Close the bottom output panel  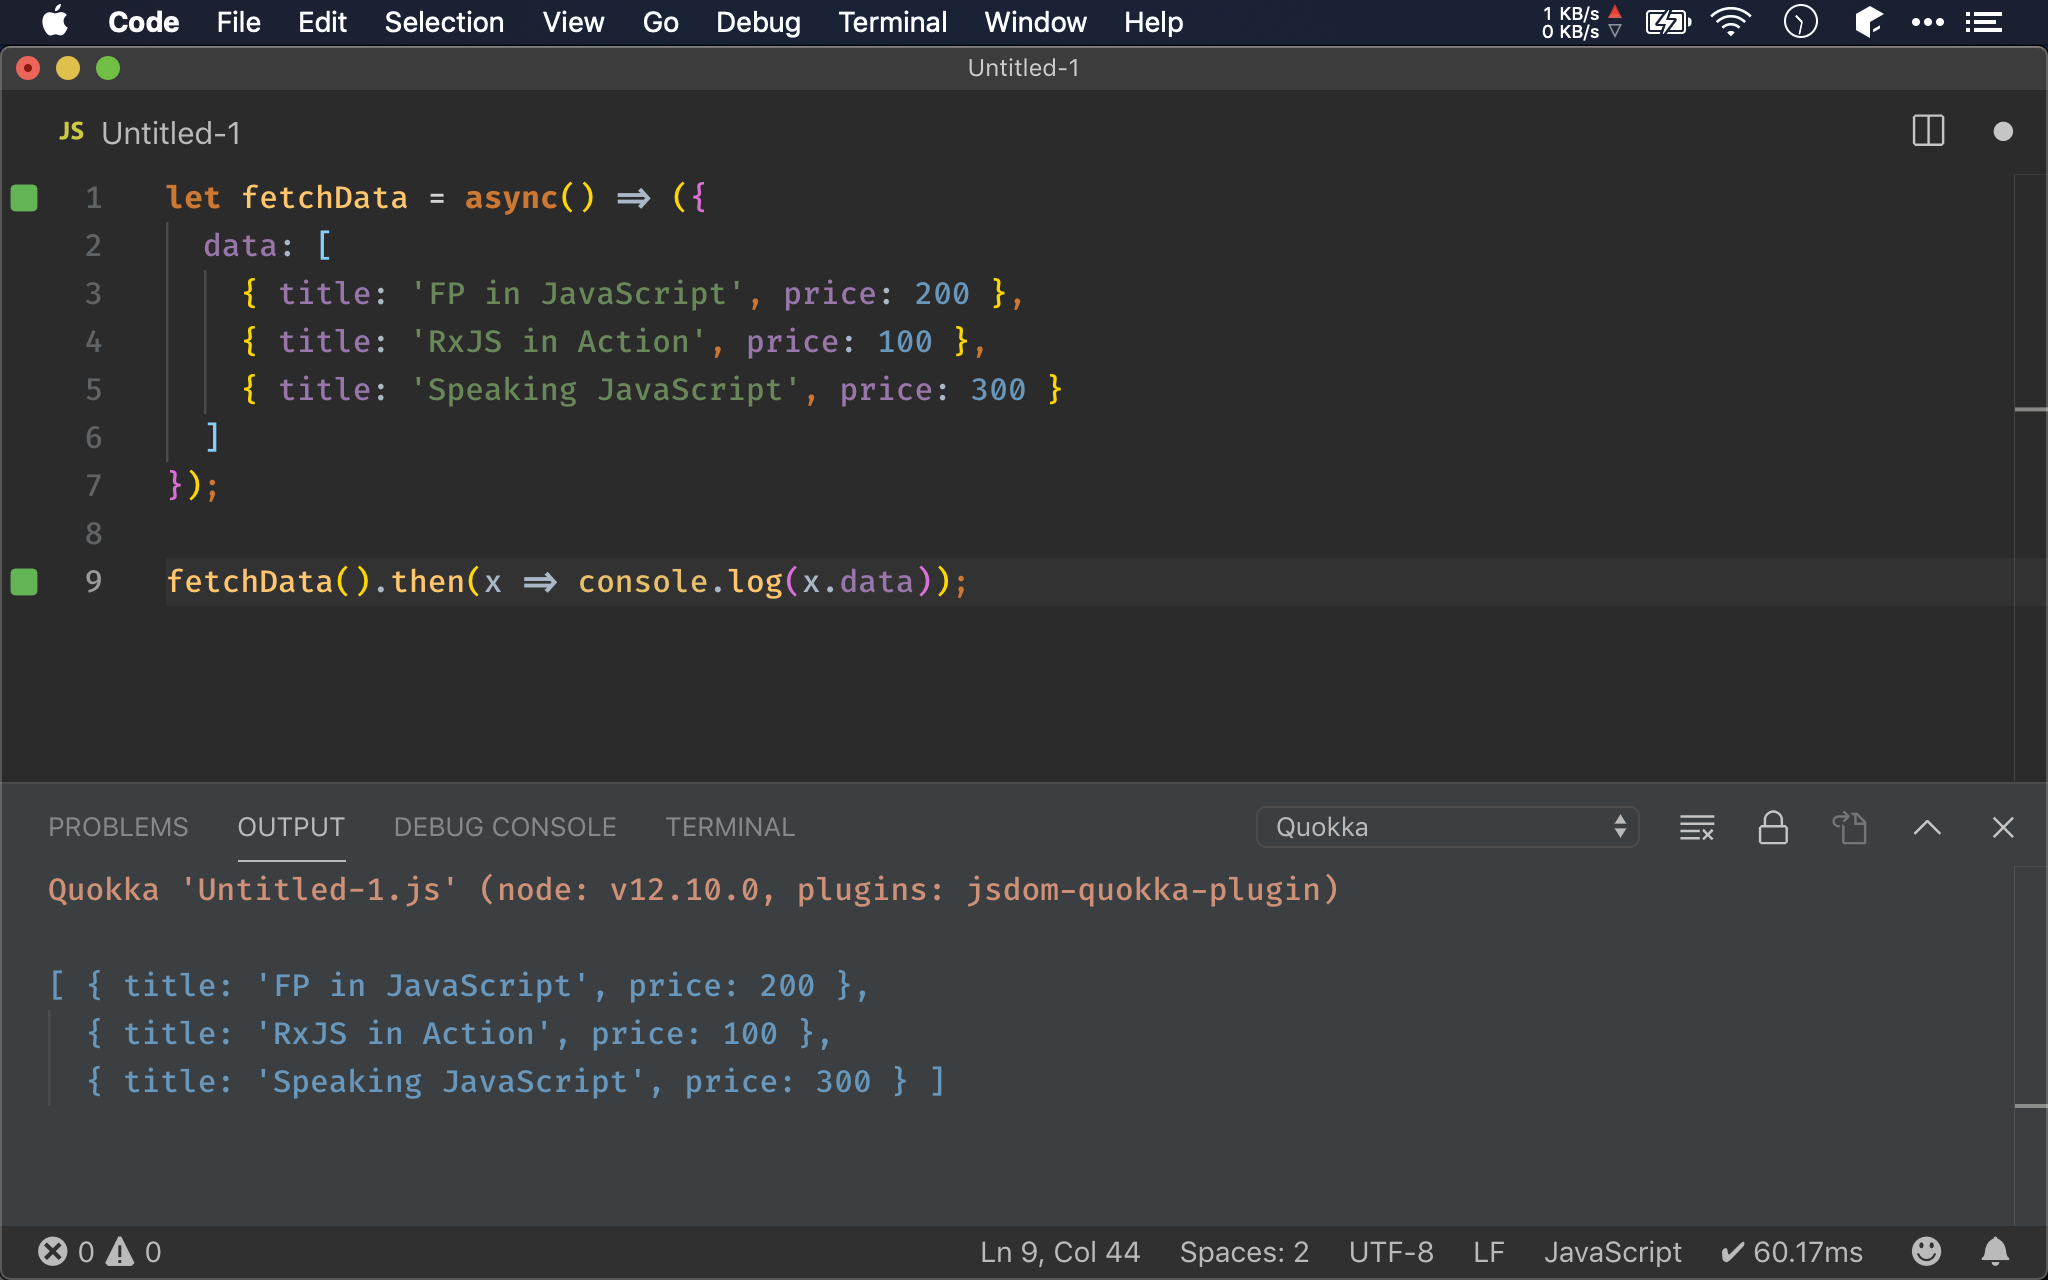click(2003, 828)
